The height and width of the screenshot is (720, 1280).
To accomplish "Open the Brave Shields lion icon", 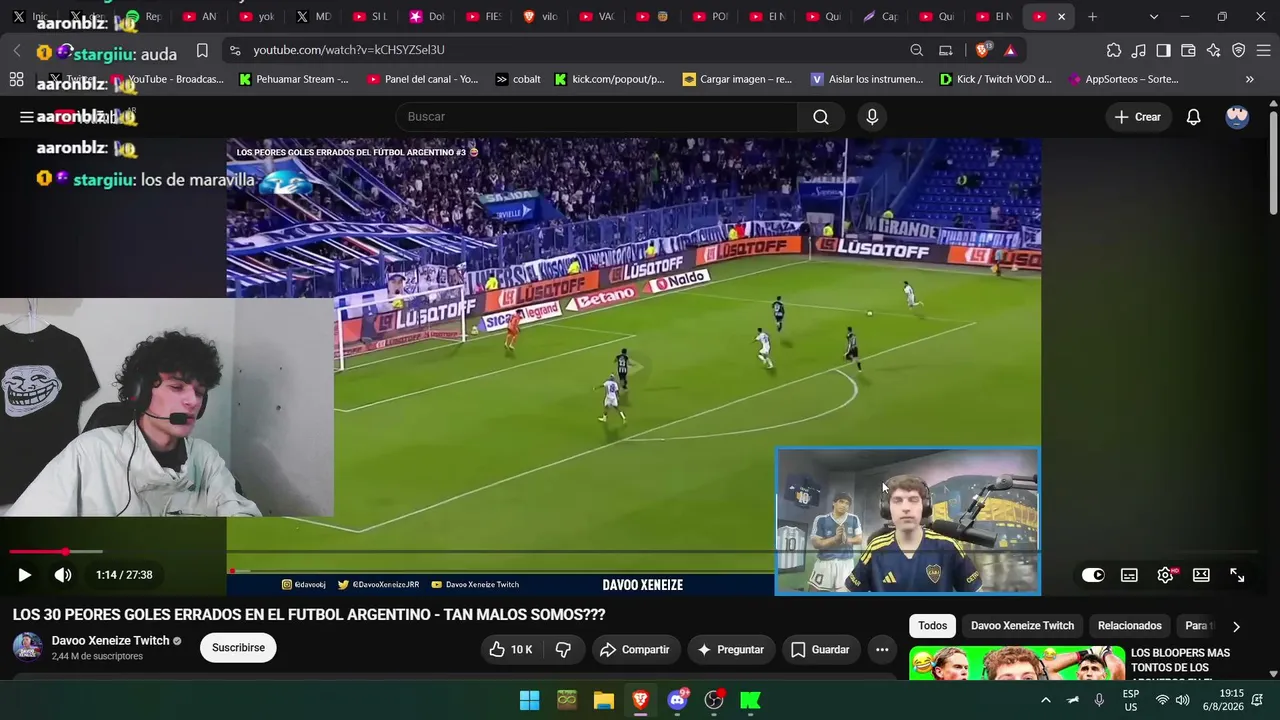I will coord(983,50).
